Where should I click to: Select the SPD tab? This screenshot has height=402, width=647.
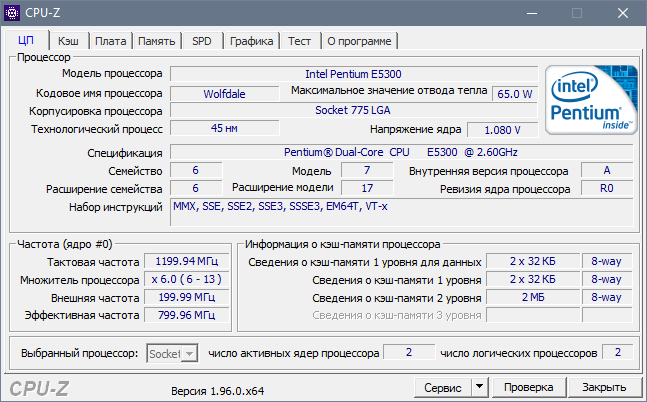(202, 41)
